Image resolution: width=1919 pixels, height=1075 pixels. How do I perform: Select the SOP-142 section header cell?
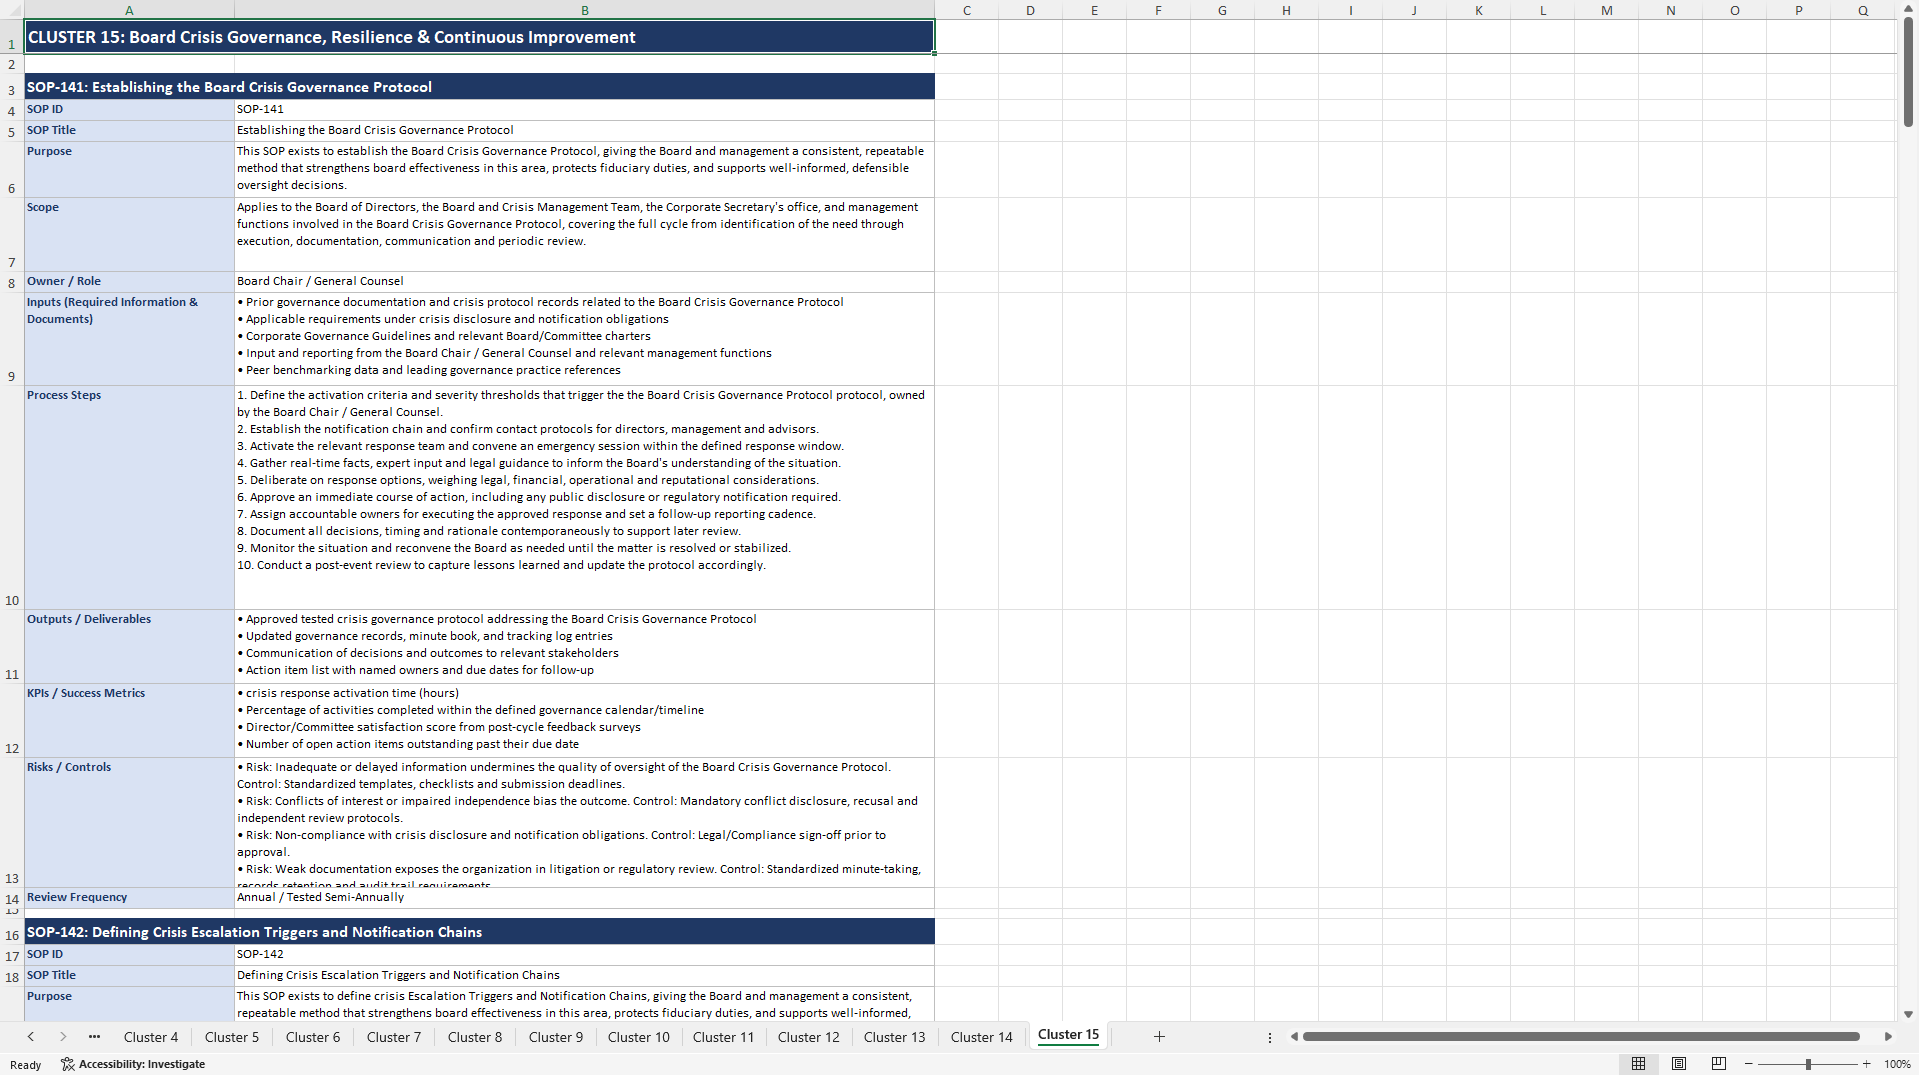tap(479, 932)
